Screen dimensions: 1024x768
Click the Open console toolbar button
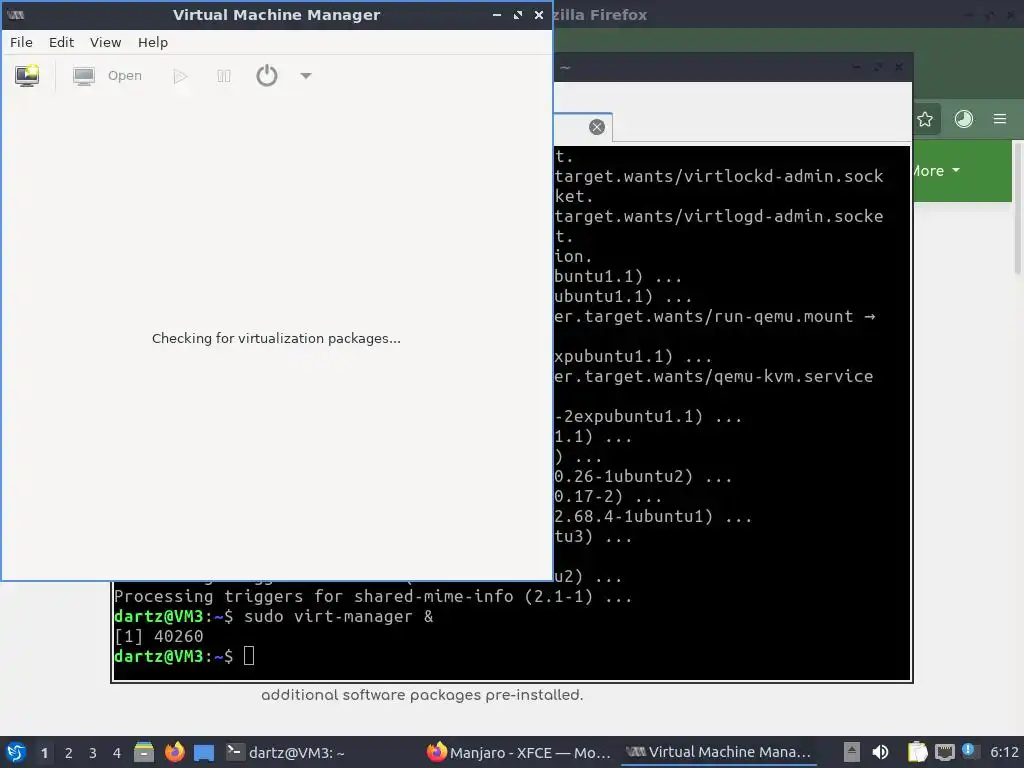coord(107,76)
